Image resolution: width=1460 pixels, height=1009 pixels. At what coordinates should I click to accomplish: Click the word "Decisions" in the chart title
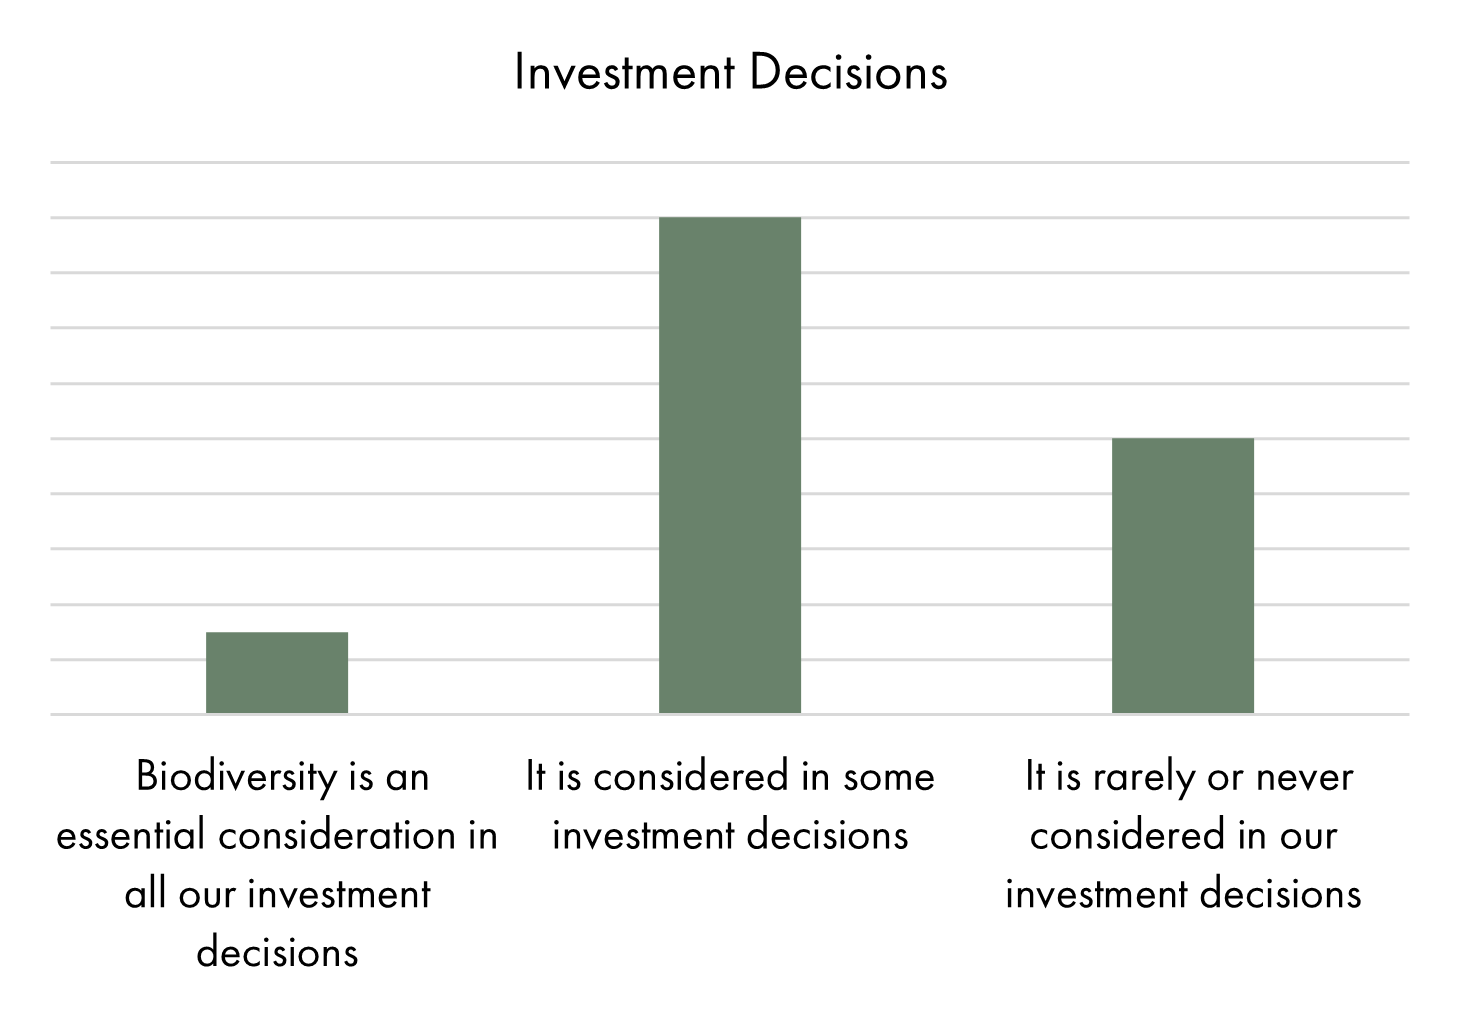847,73
